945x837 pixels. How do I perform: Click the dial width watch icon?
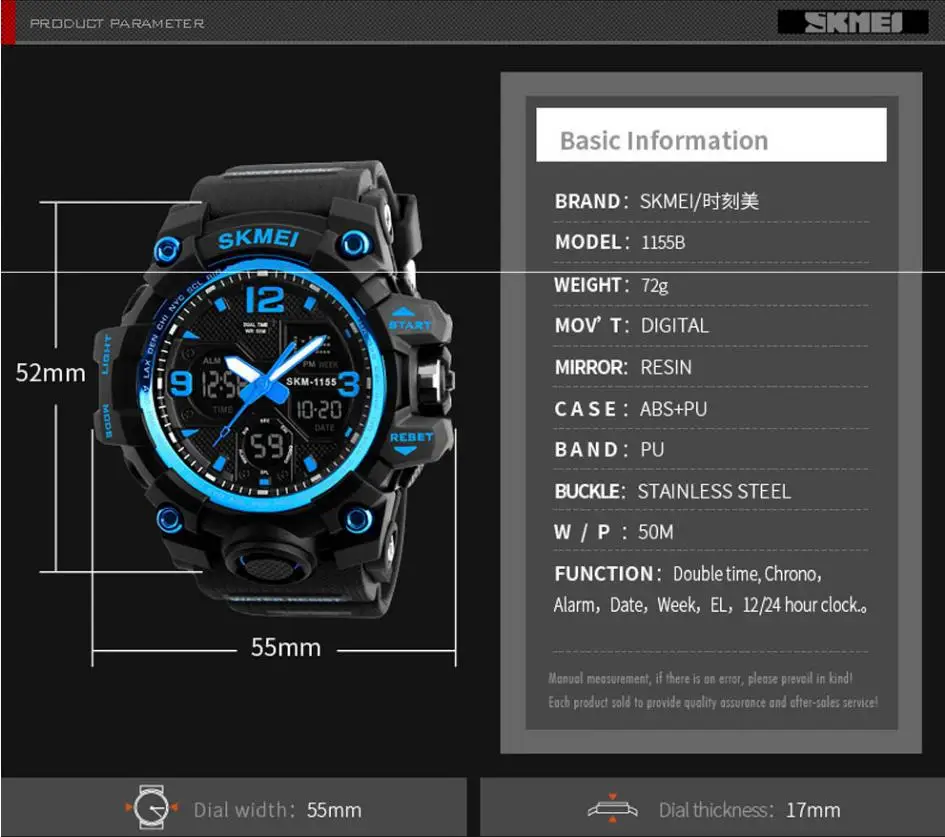click(x=151, y=807)
